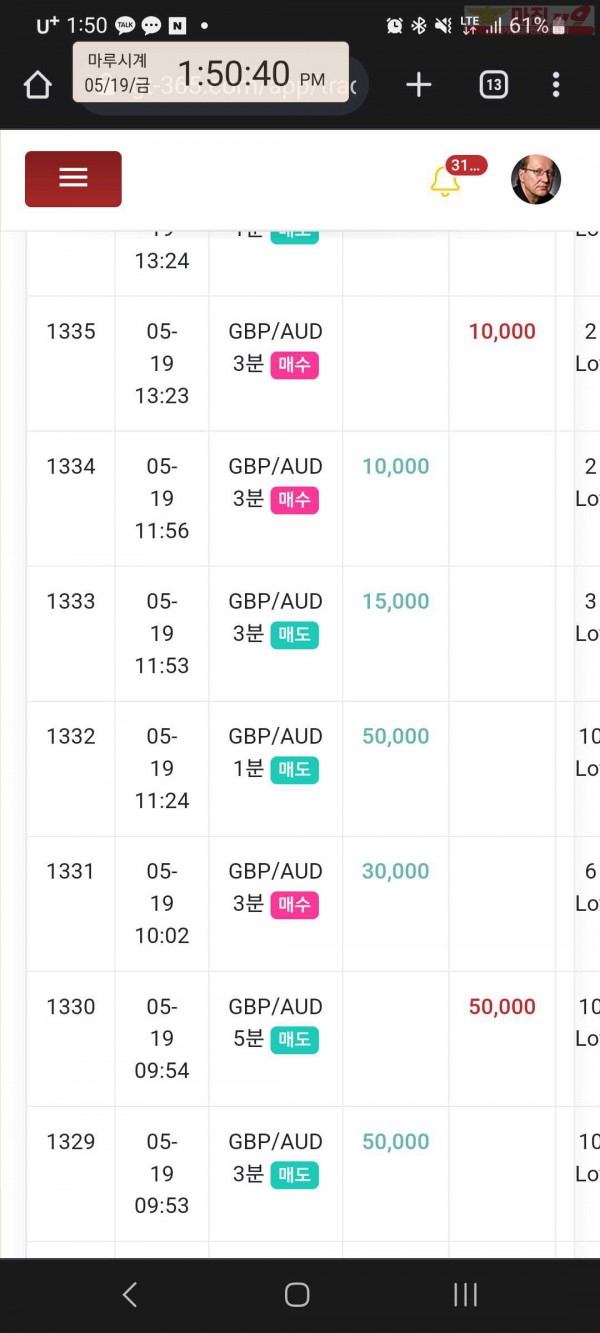Tap the 매도 badge in row 1332

294,770
